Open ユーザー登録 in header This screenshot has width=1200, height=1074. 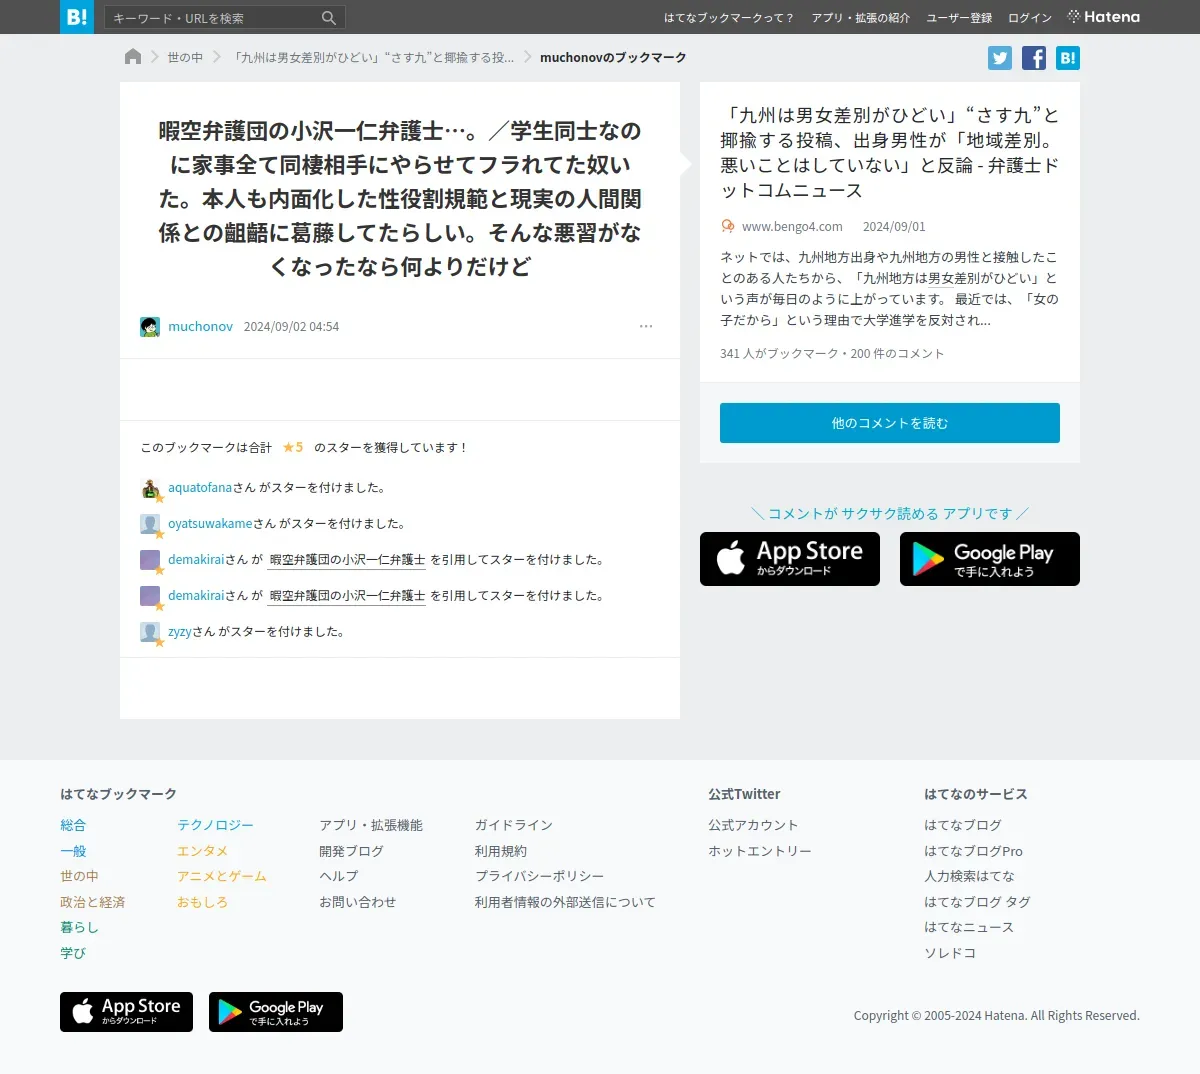coord(959,18)
